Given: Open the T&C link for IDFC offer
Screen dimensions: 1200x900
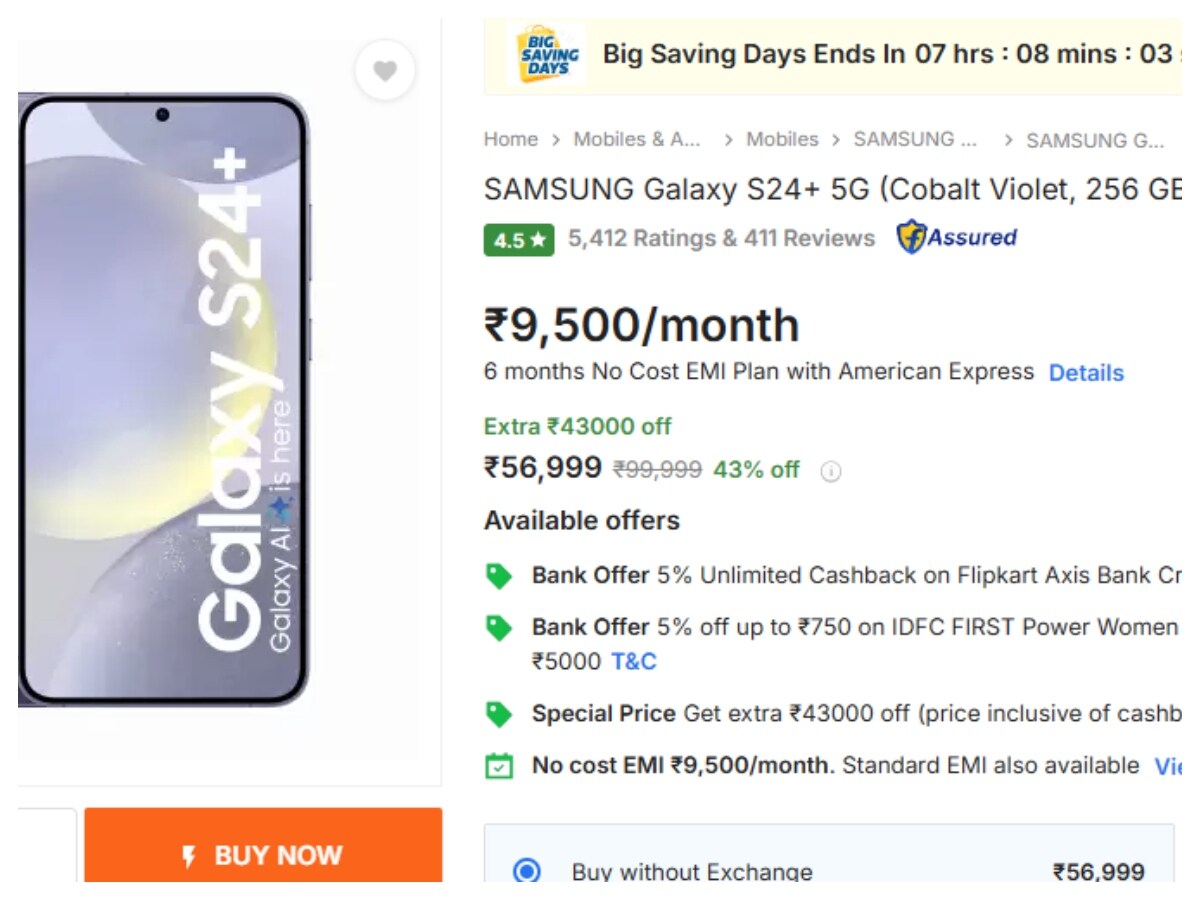Looking at the screenshot, I should pyautogui.click(x=634, y=662).
